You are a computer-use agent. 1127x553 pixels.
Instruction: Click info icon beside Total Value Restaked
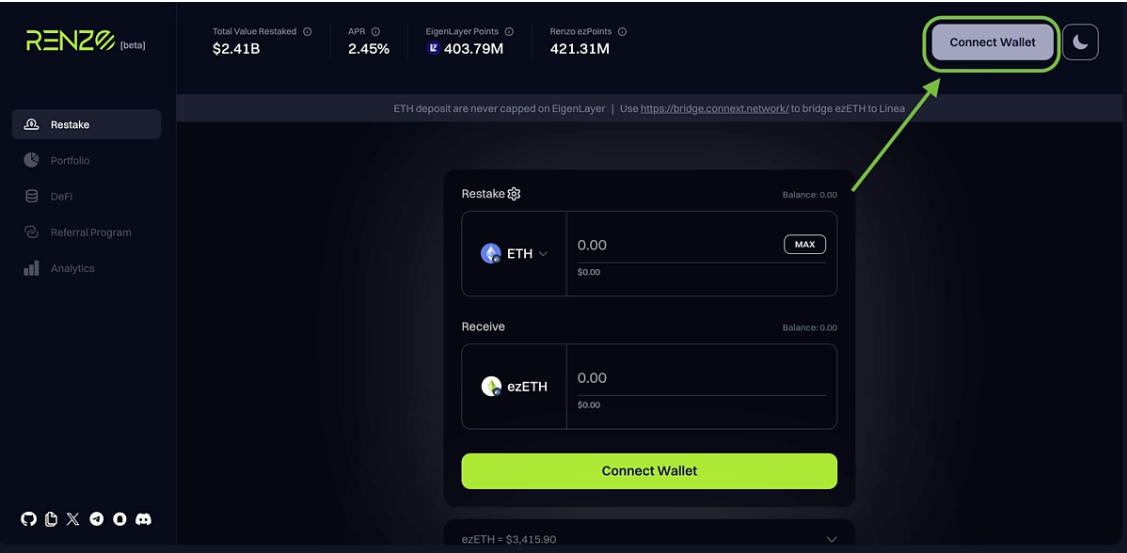click(307, 32)
